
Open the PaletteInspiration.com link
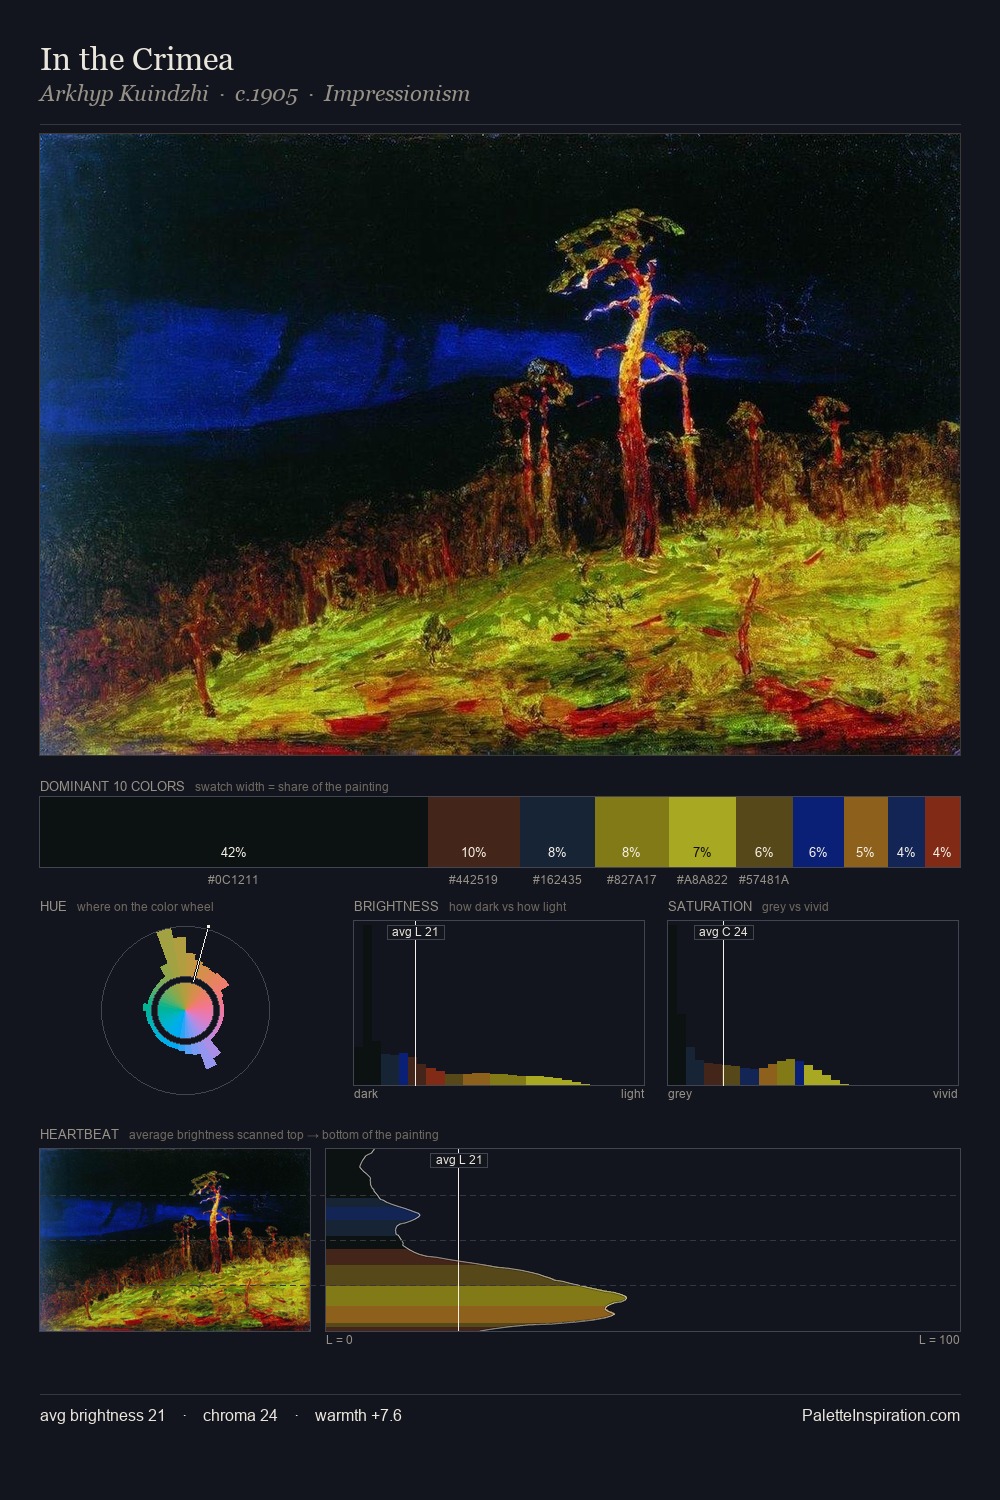[881, 1415]
